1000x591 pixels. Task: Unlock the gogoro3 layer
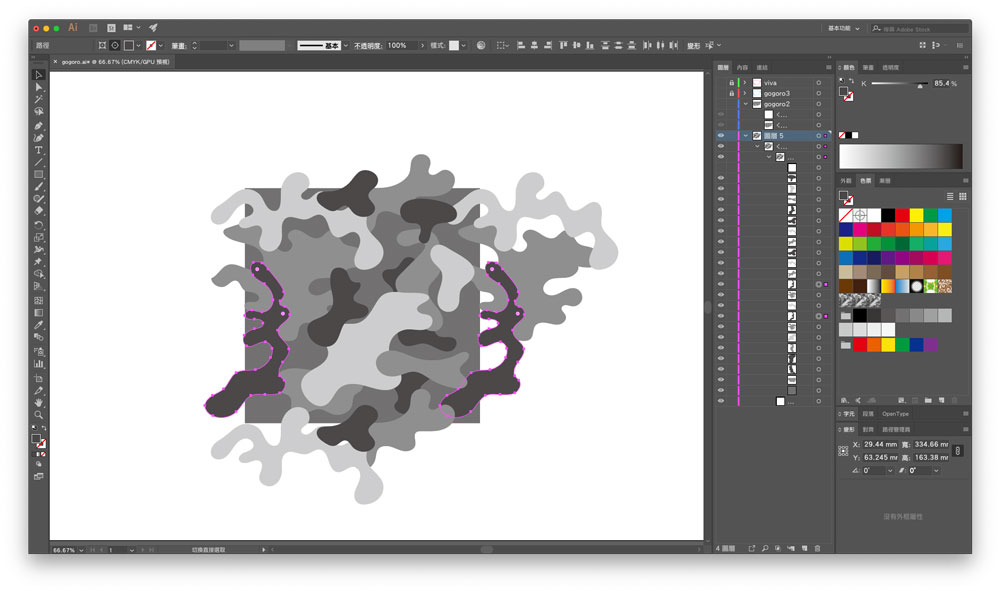coord(731,93)
